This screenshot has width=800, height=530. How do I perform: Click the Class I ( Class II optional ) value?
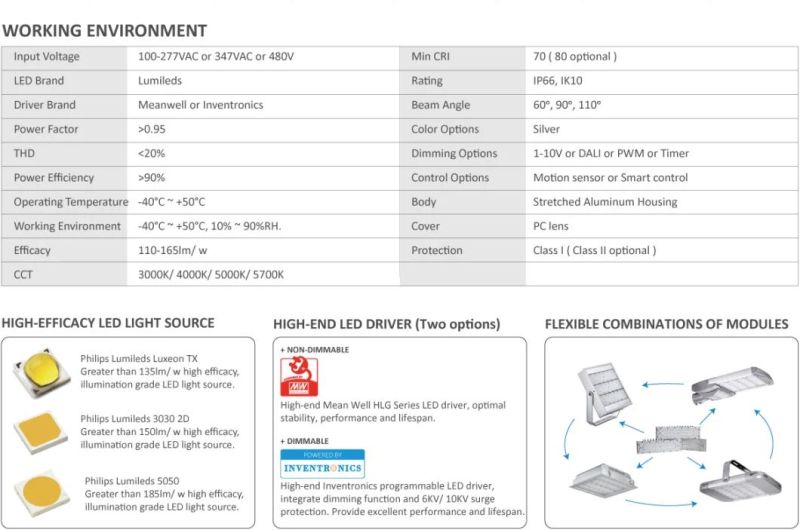[x=594, y=250]
